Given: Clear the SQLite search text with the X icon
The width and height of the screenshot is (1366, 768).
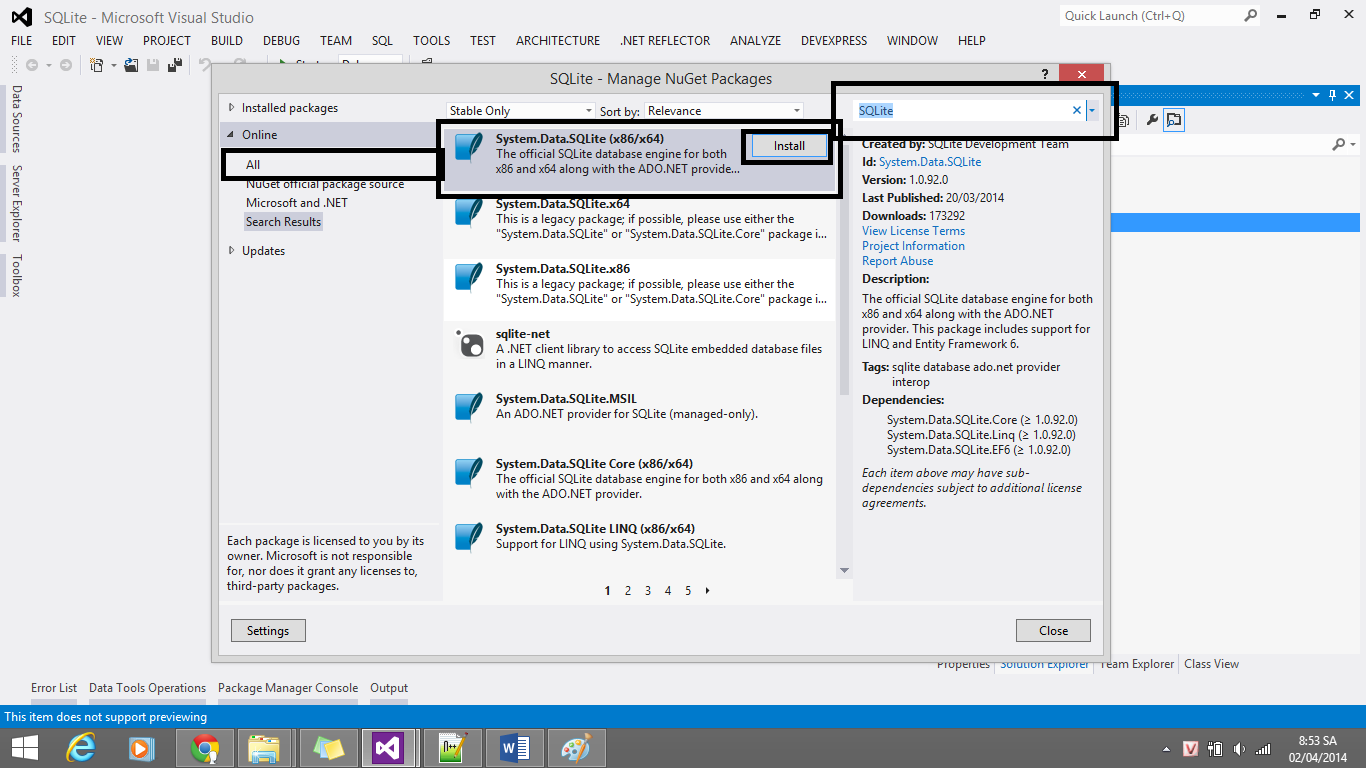Looking at the screenshot, I should (1077, 110).
